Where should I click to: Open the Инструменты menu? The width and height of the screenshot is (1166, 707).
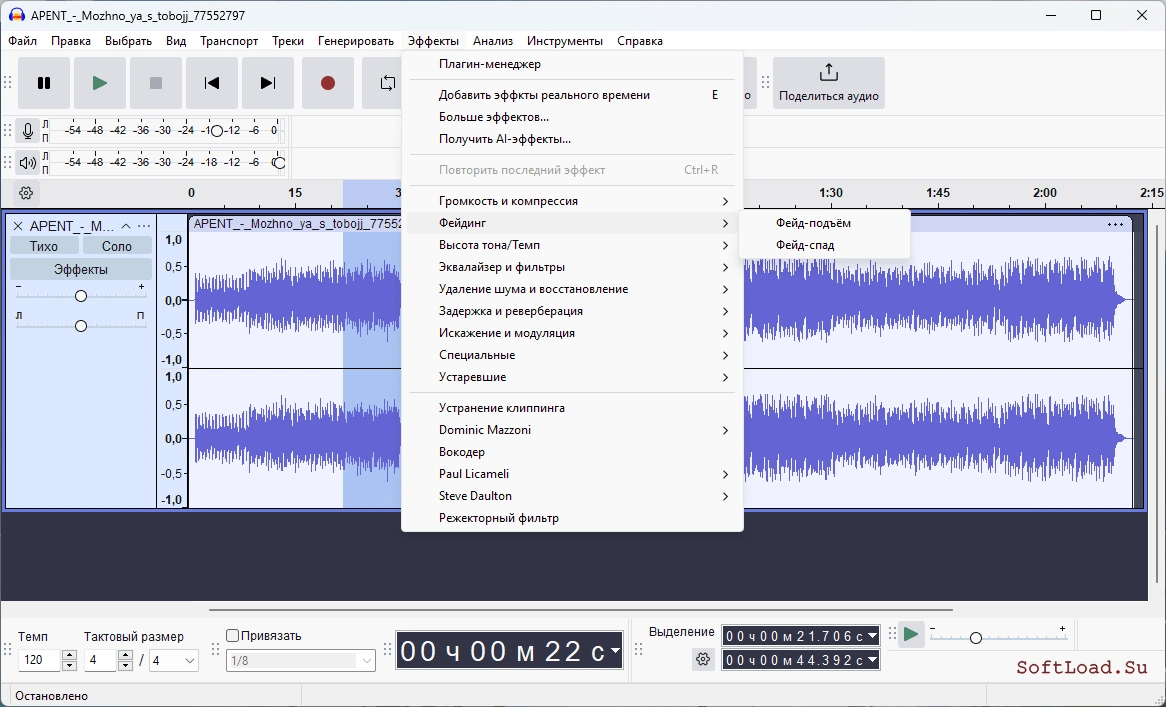coord(565,41)
